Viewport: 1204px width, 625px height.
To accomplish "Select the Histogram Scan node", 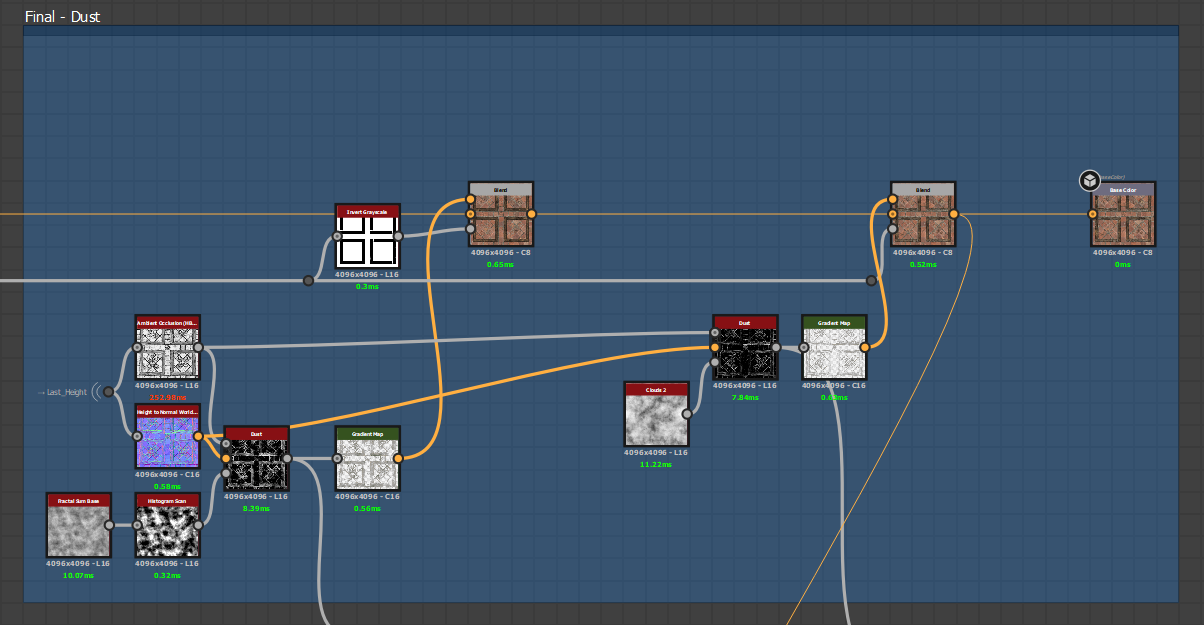I will click(167, 527).
